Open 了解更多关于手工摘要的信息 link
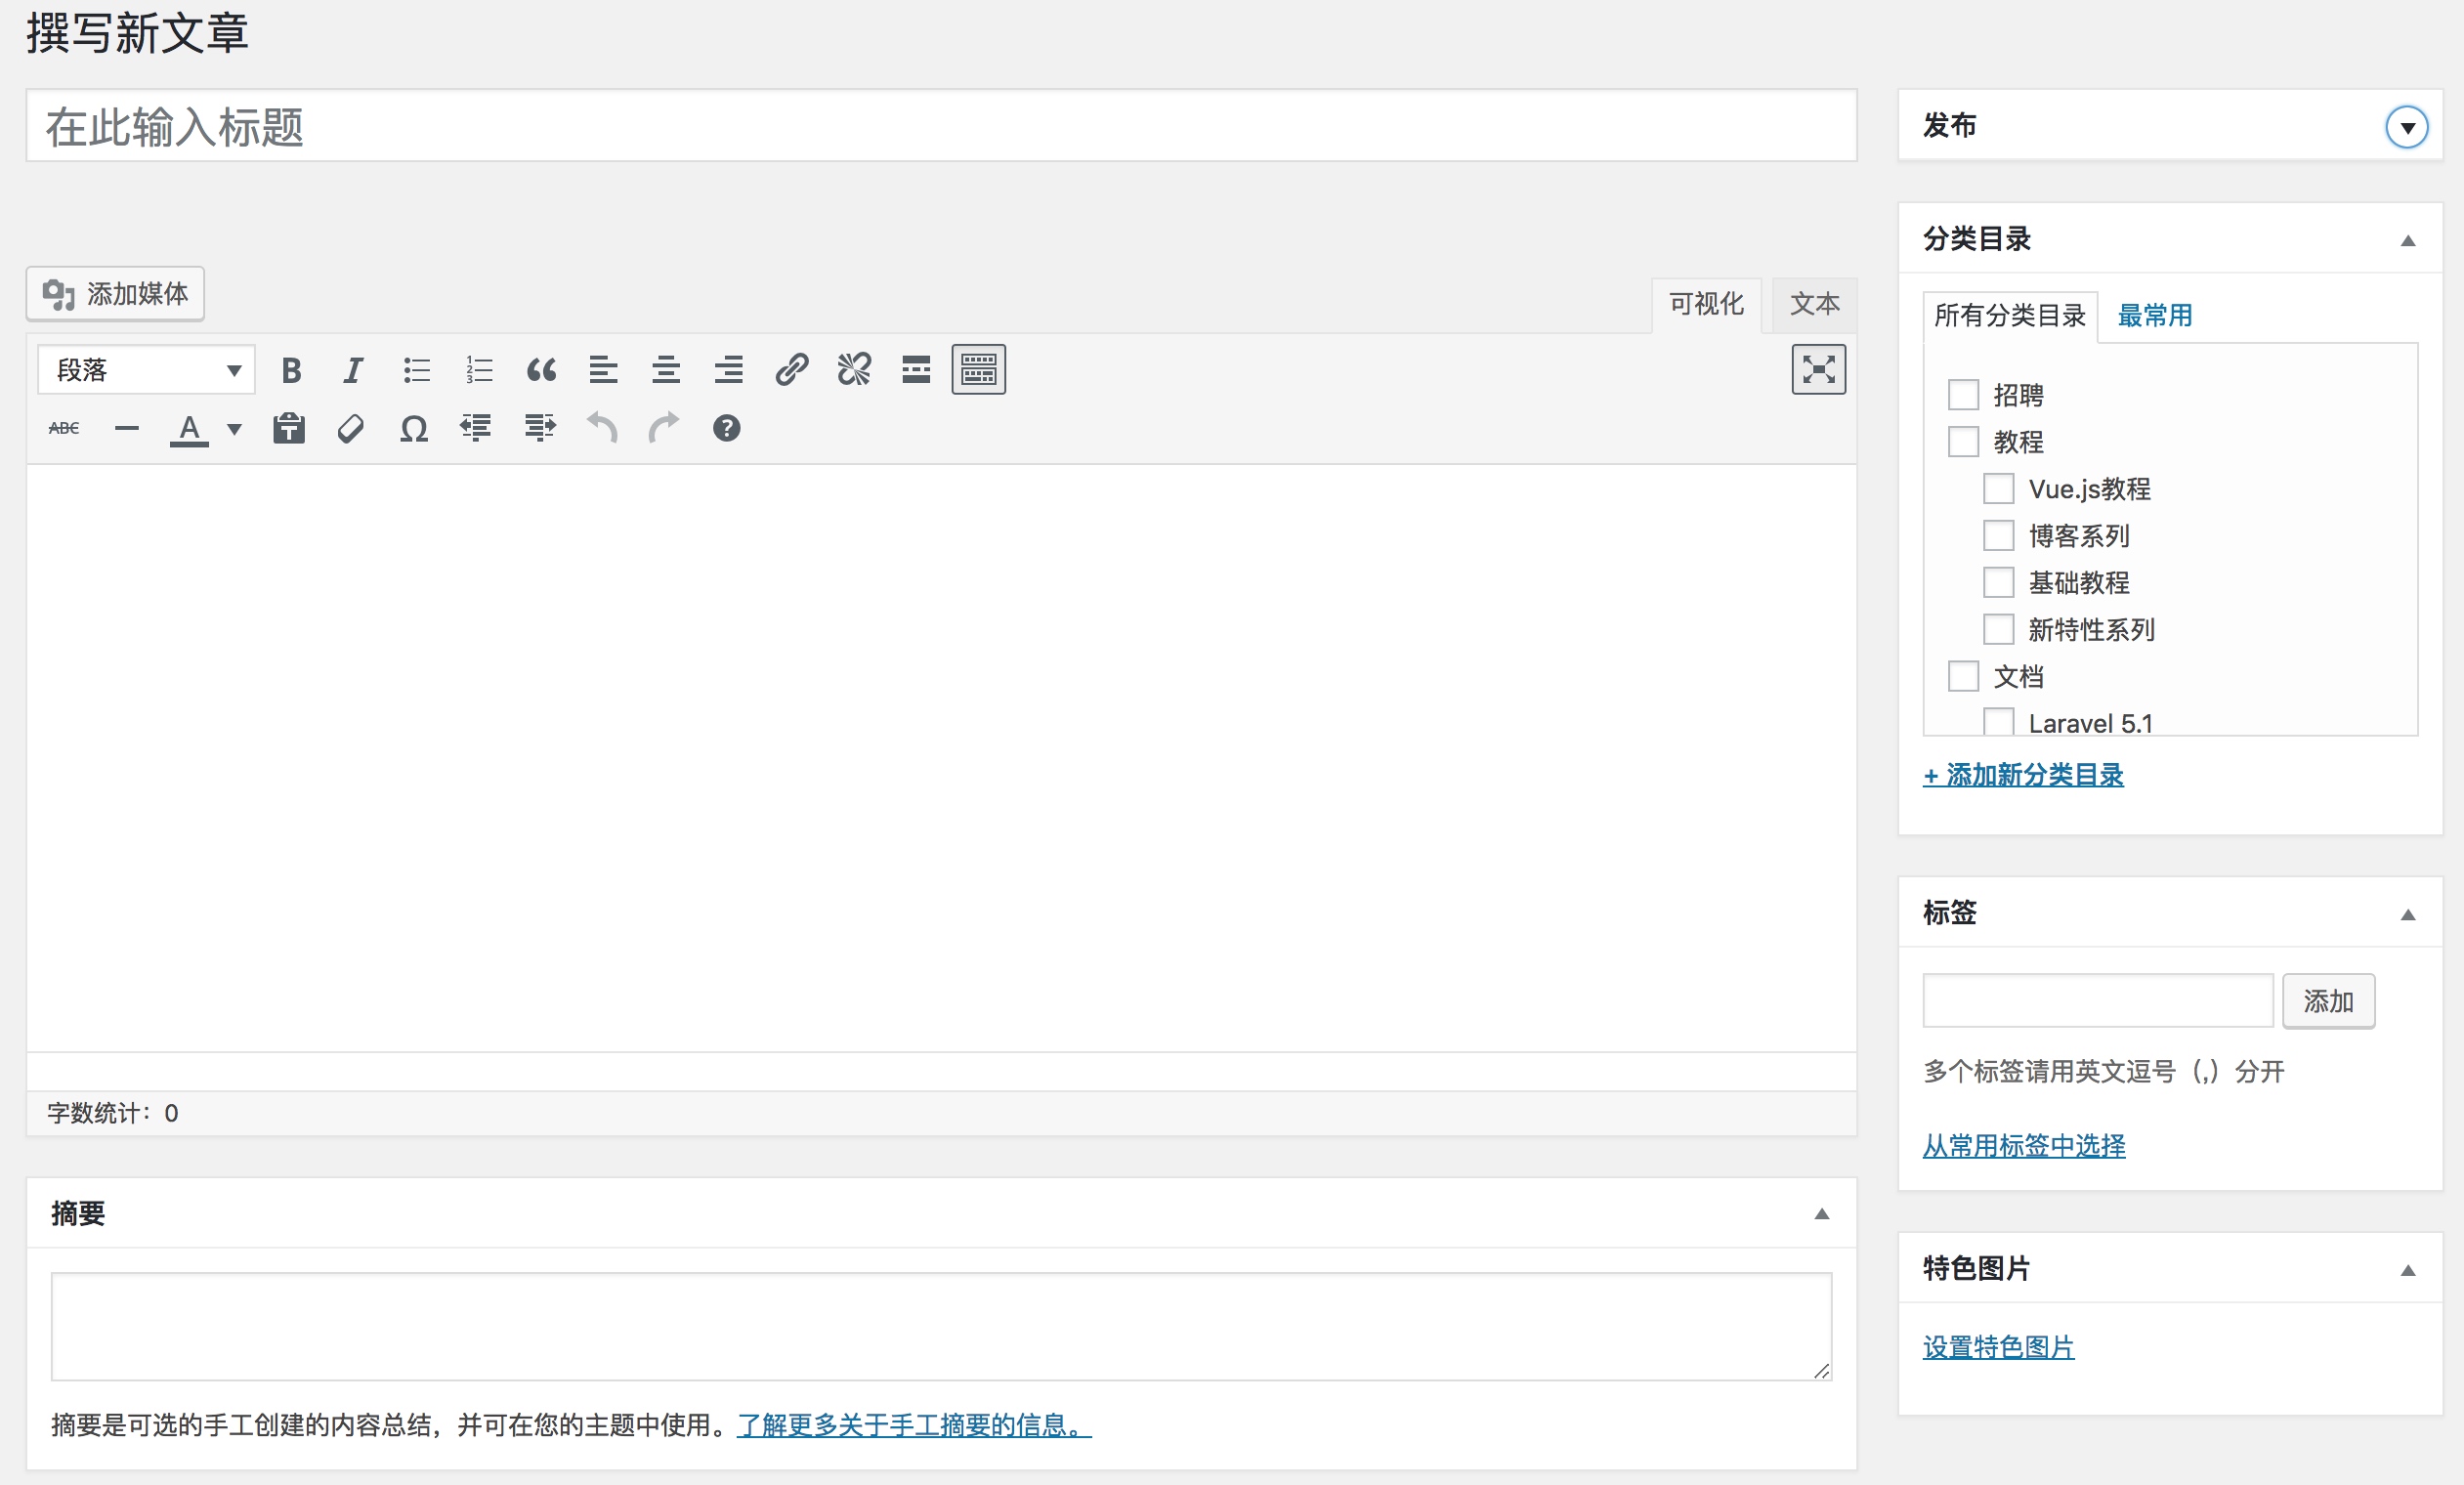2464x1485 pixels. 914,1425
